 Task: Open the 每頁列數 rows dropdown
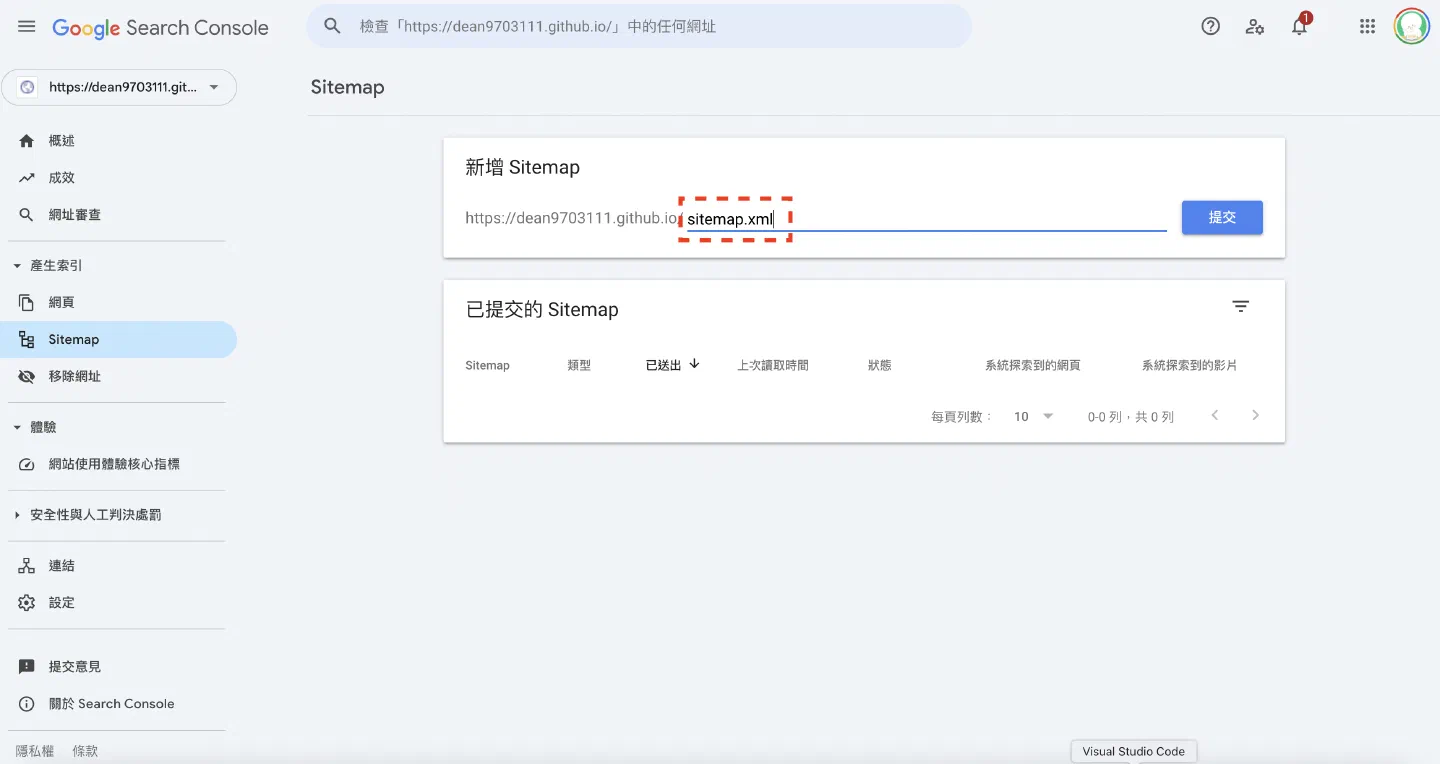(1034, 417)
